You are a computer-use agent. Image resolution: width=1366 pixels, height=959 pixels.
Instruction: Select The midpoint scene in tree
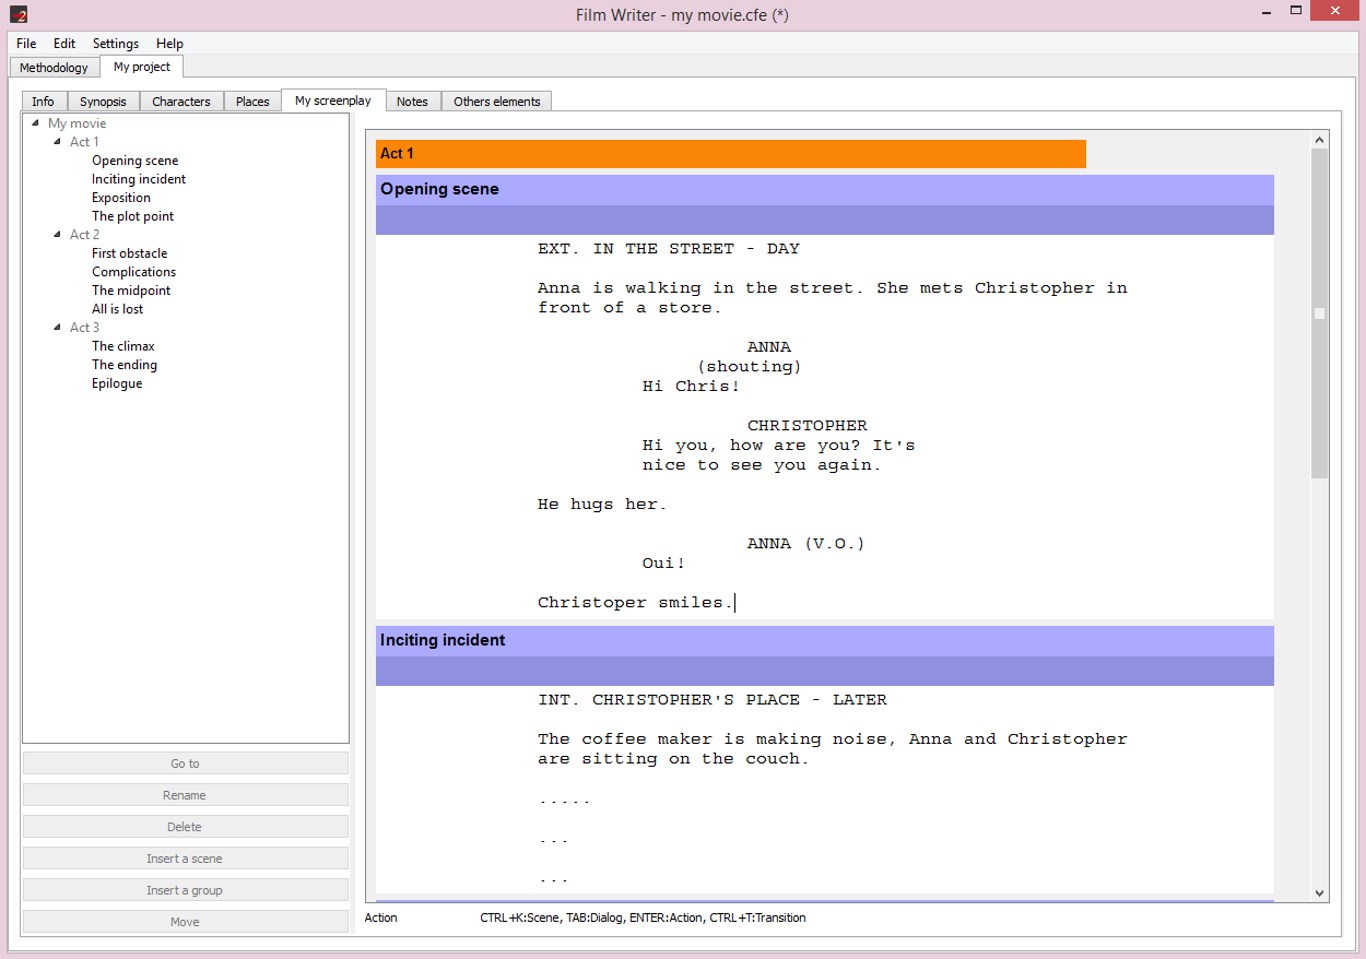[131, 290]
